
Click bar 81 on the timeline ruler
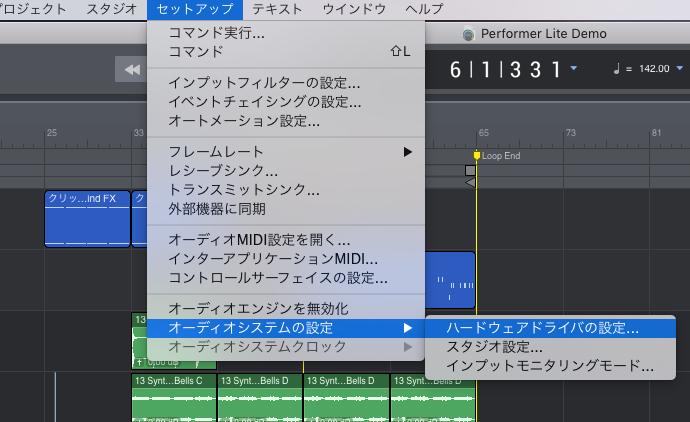(x=656, y=133)
